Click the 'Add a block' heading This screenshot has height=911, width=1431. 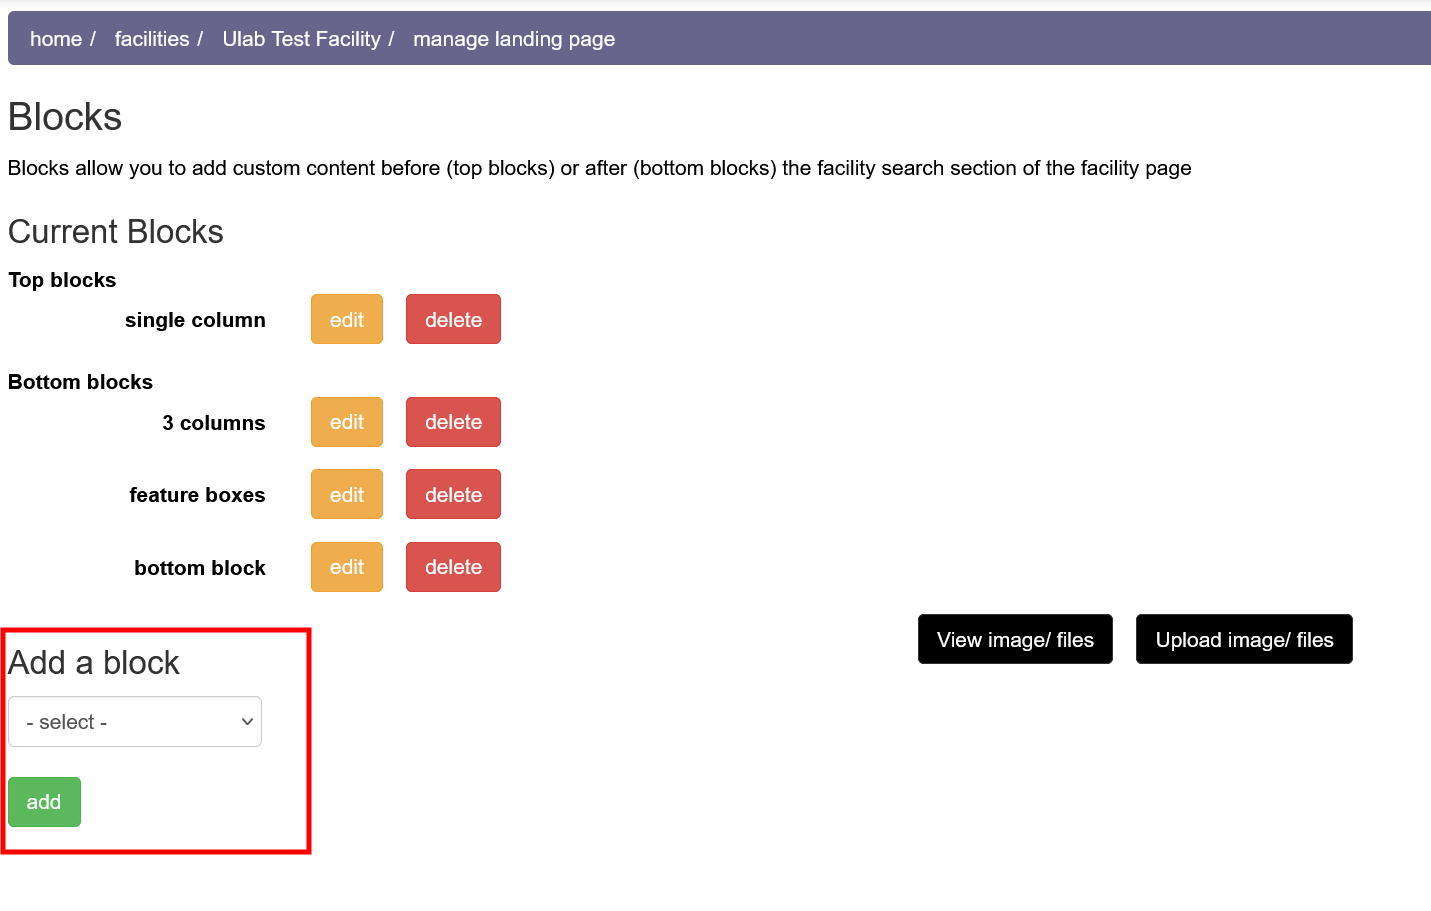(x=94, y=663)
